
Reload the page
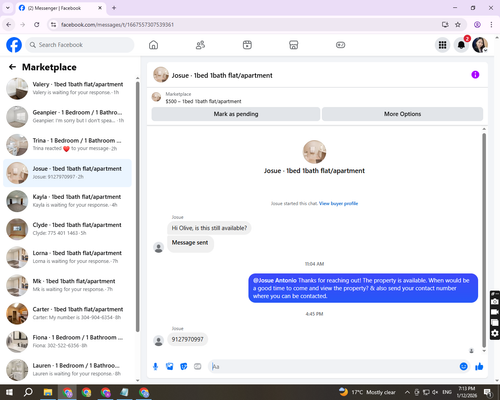pyautogui.click(x=37, y=24)
